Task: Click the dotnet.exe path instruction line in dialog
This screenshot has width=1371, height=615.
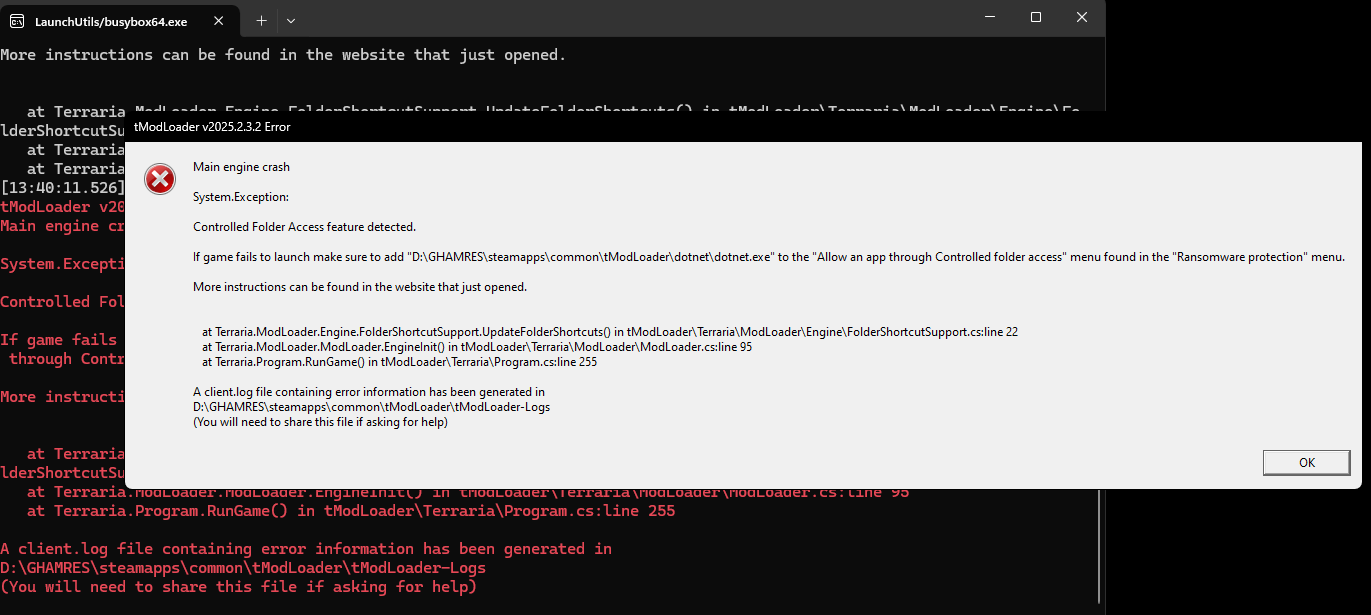Action: 768,257
